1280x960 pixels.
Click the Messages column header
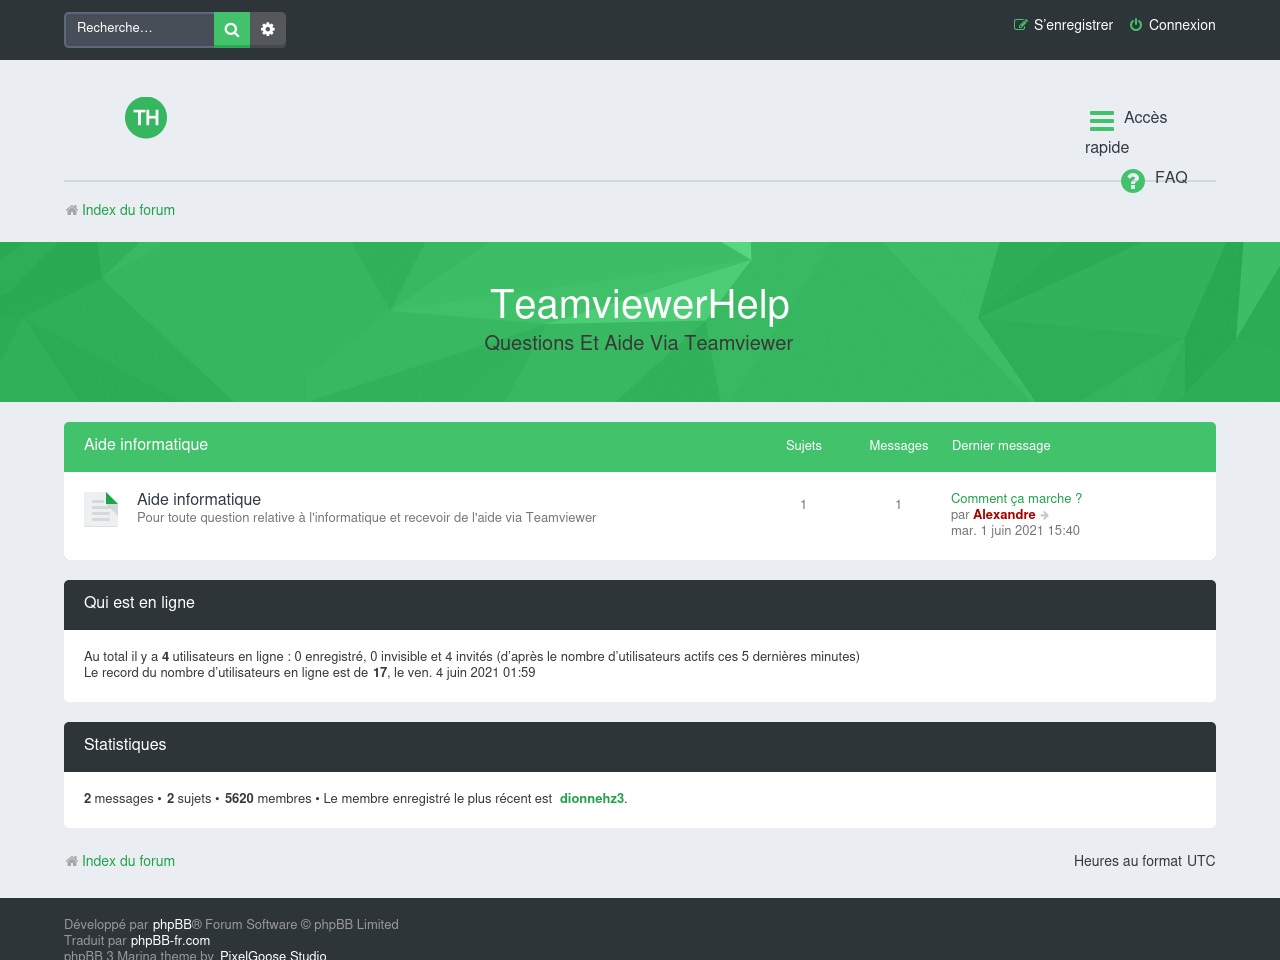(x=899, y=446)
